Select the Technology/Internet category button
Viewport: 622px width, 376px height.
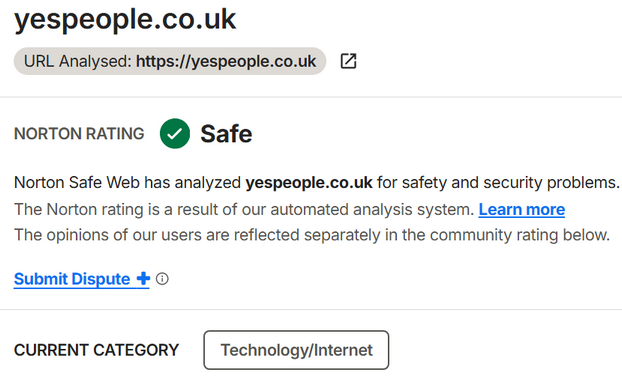(296, 350)
